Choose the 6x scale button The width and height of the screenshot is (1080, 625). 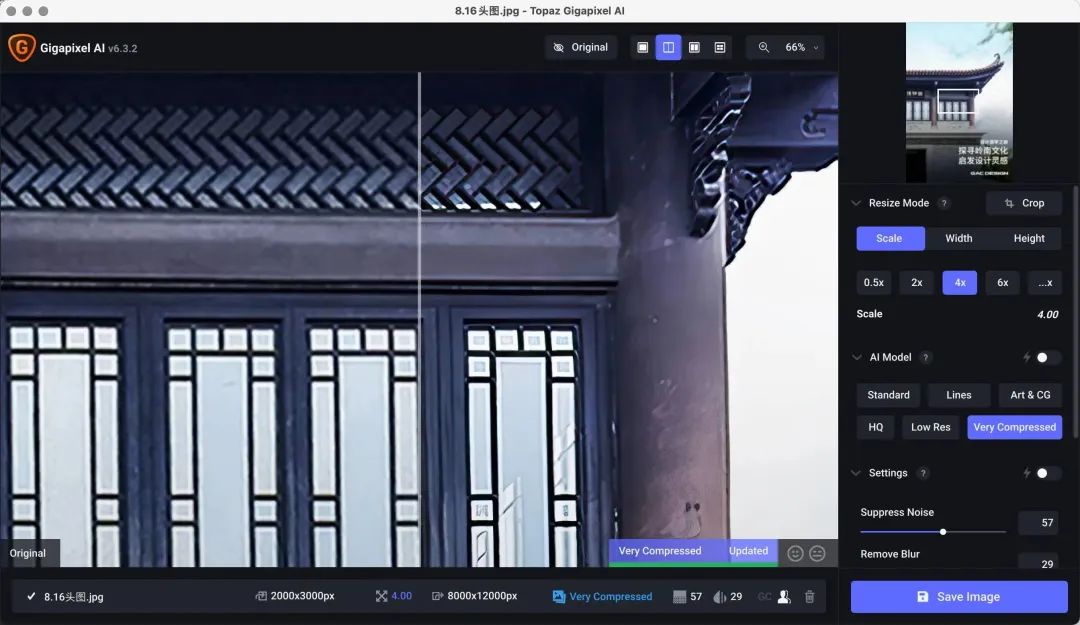coord(1002,283)
